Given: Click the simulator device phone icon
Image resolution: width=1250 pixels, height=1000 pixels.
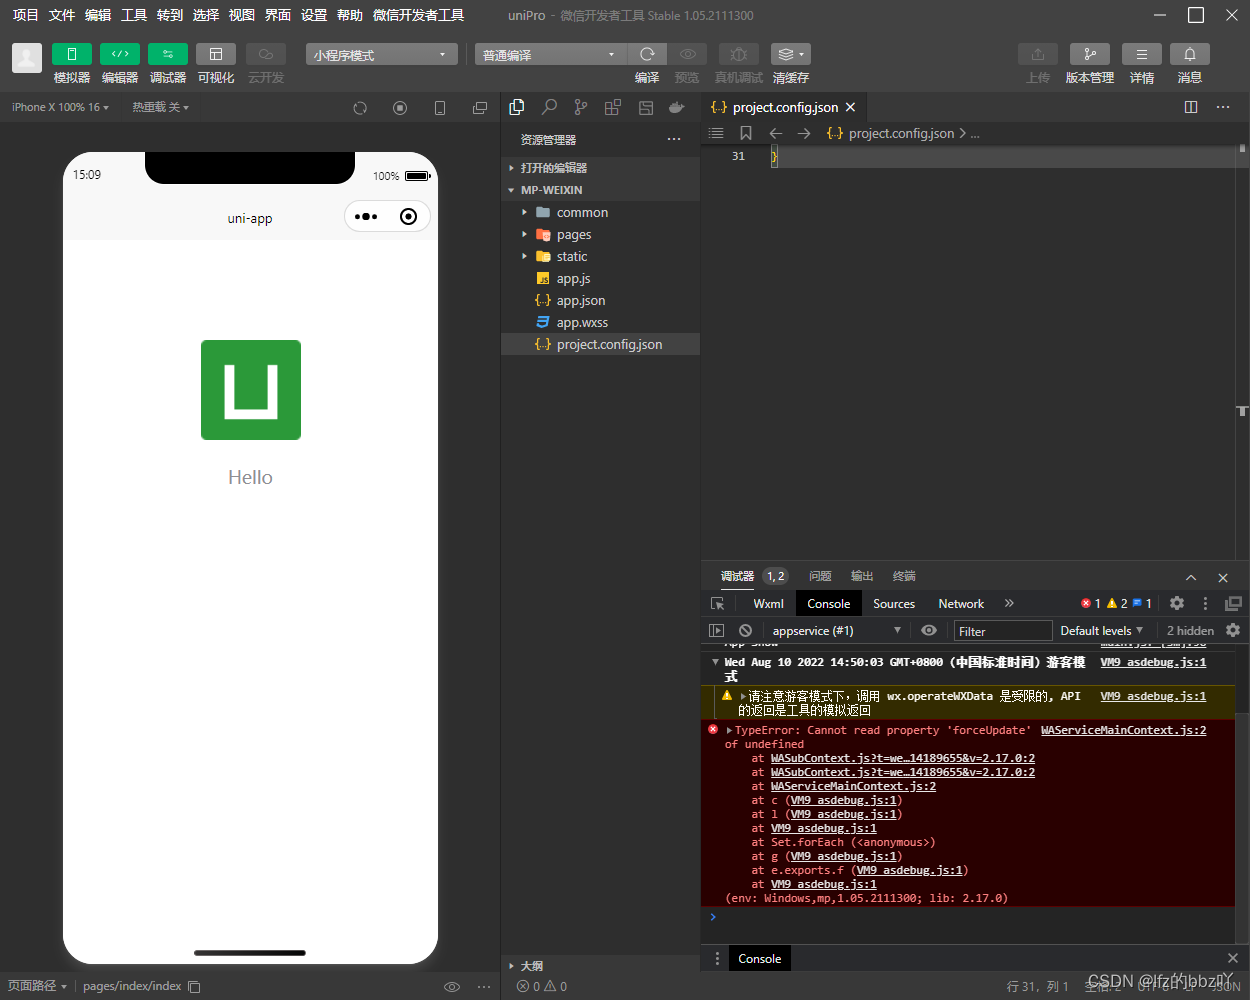Looking at the screenshot, I should [x=440, y=107].
